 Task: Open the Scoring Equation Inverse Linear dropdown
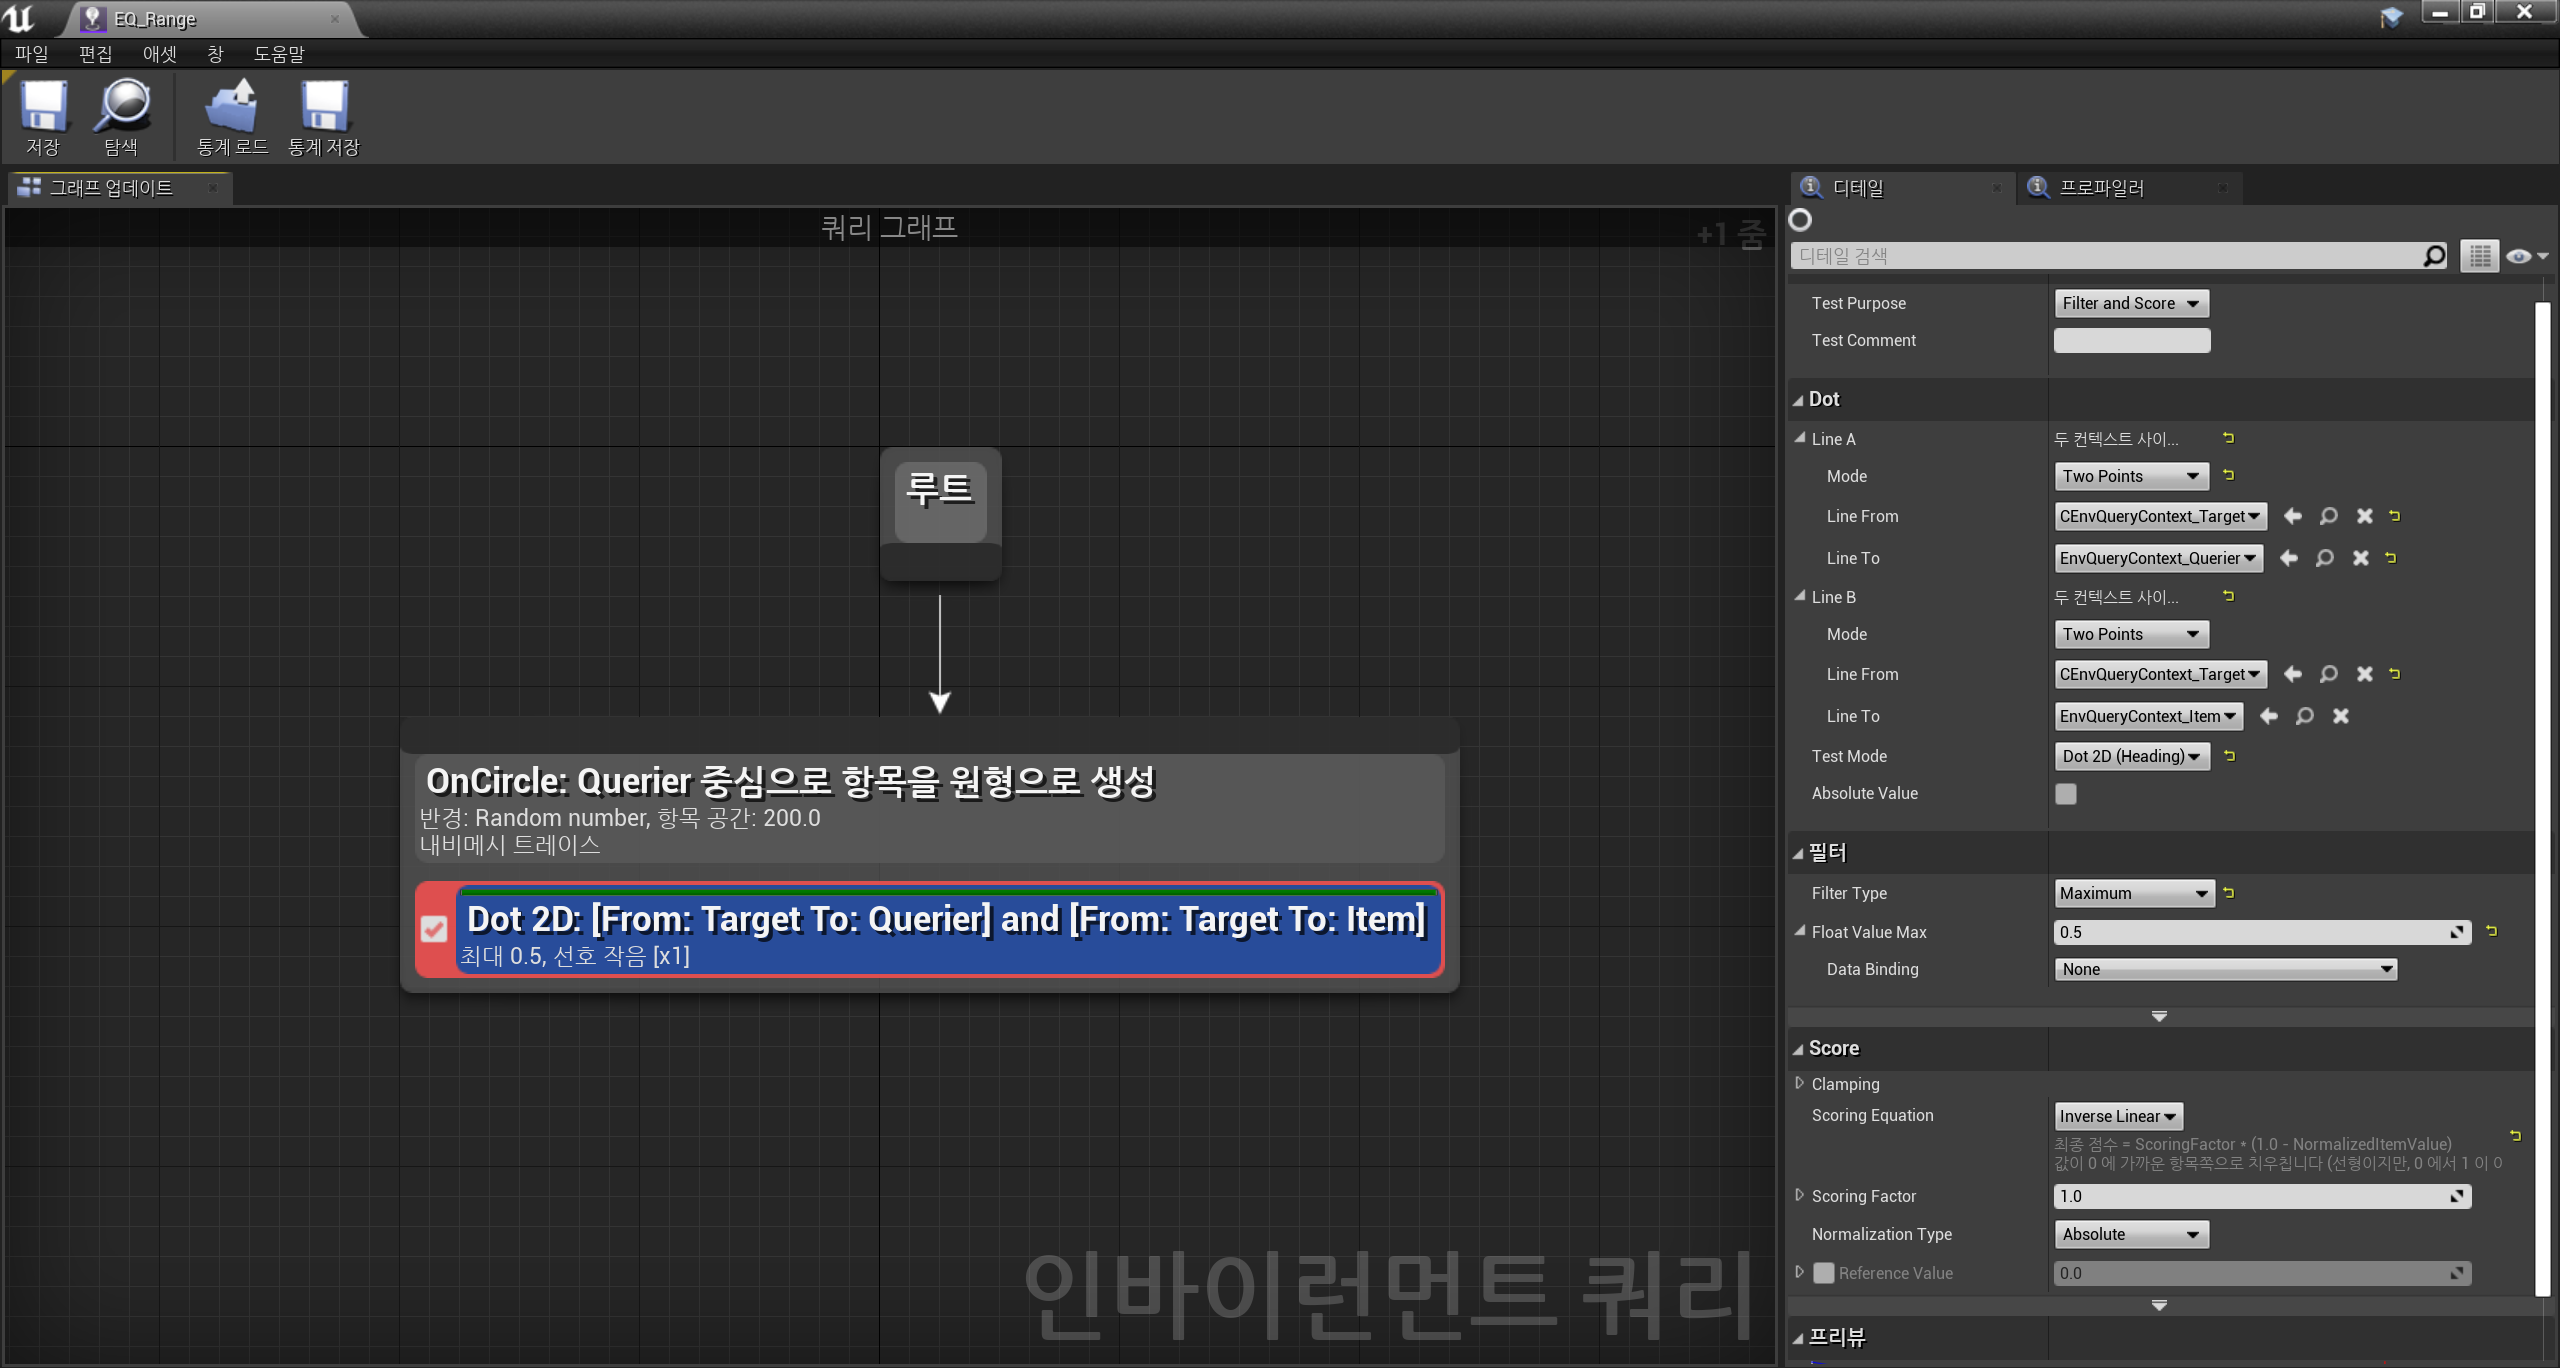(2118, 1116)
